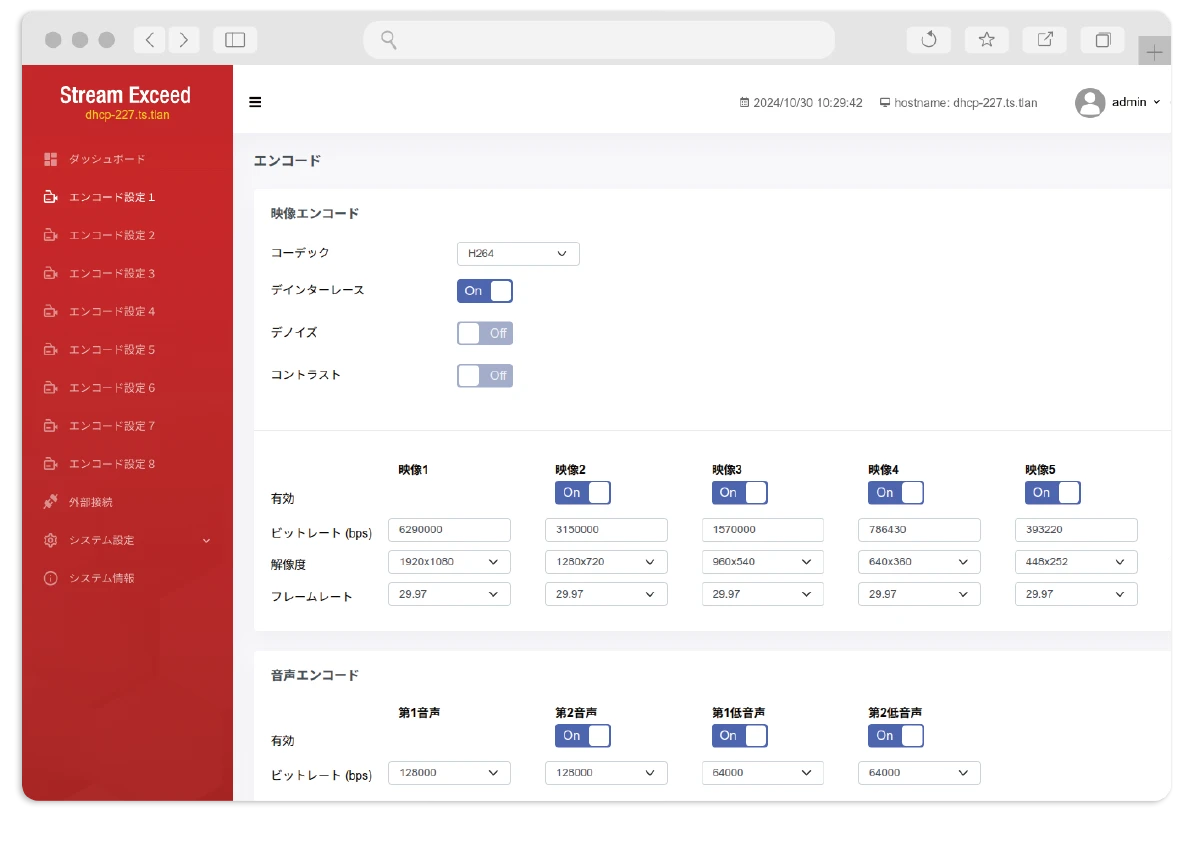The width and height of the screenshot is (1200, 844).
Task: Disable the 映像2 enable switch
Action: pos(583,492)
